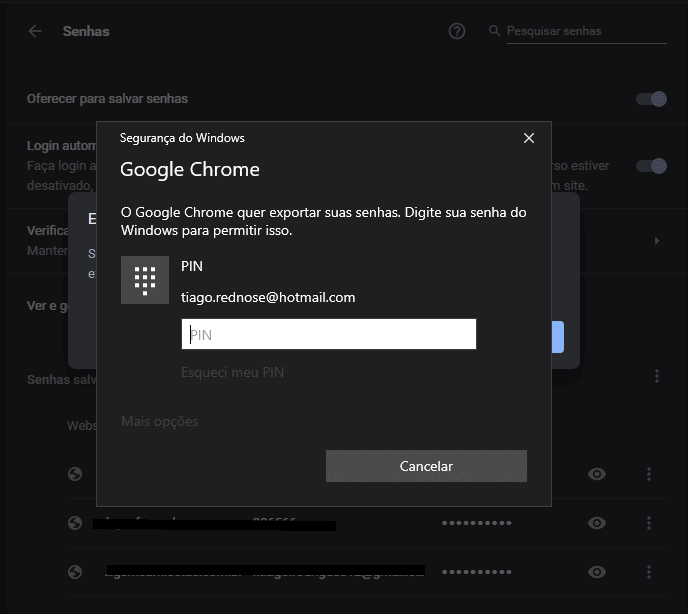688x614 pixels.
Task: Click the Cancelar button
Action: (426, 466)
